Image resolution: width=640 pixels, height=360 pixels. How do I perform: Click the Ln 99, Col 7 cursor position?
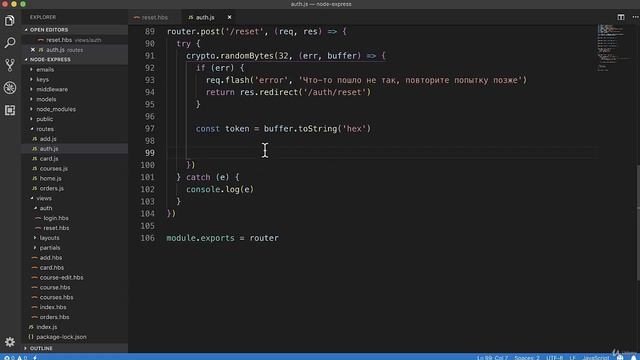pos(492,358)
